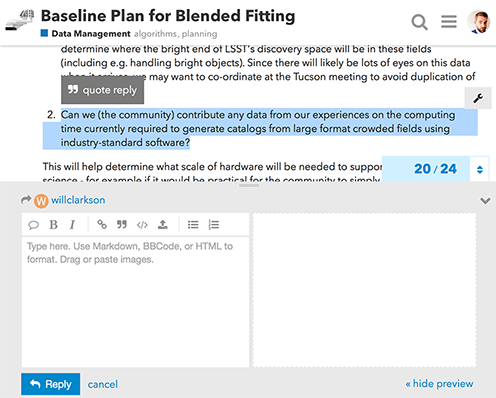
Task: Click into the reply text area
Action: [135, 302]
